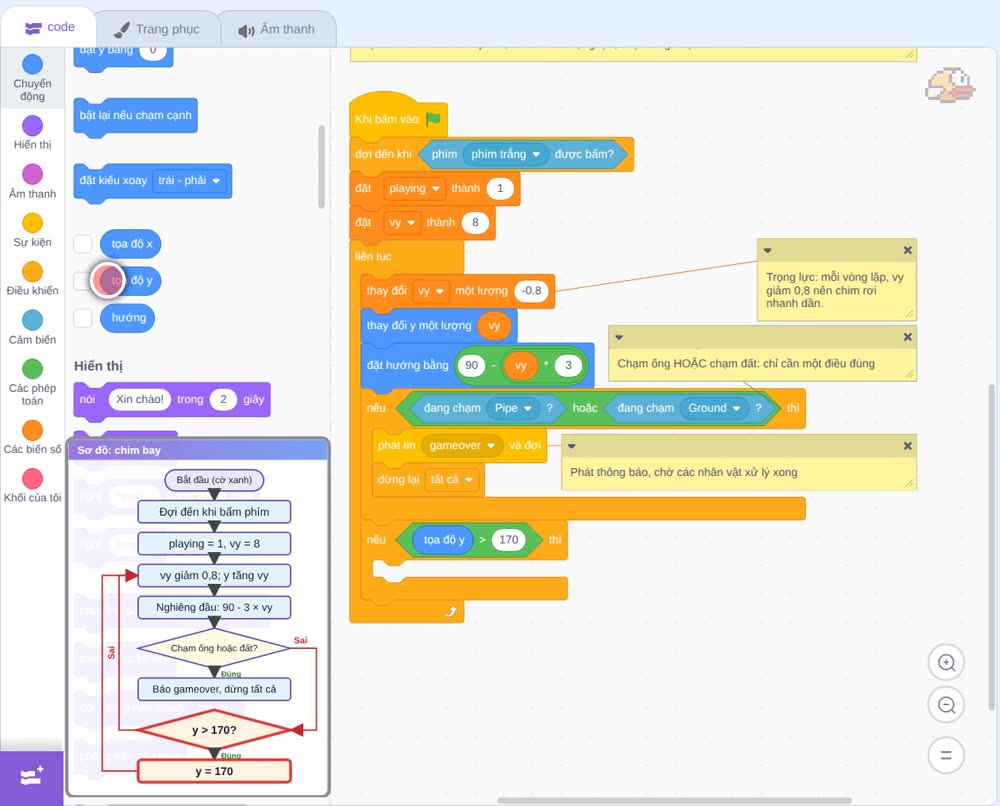1000x806 pixels.
Task: Zoom out of the workspace
Action: pos(946,705)
